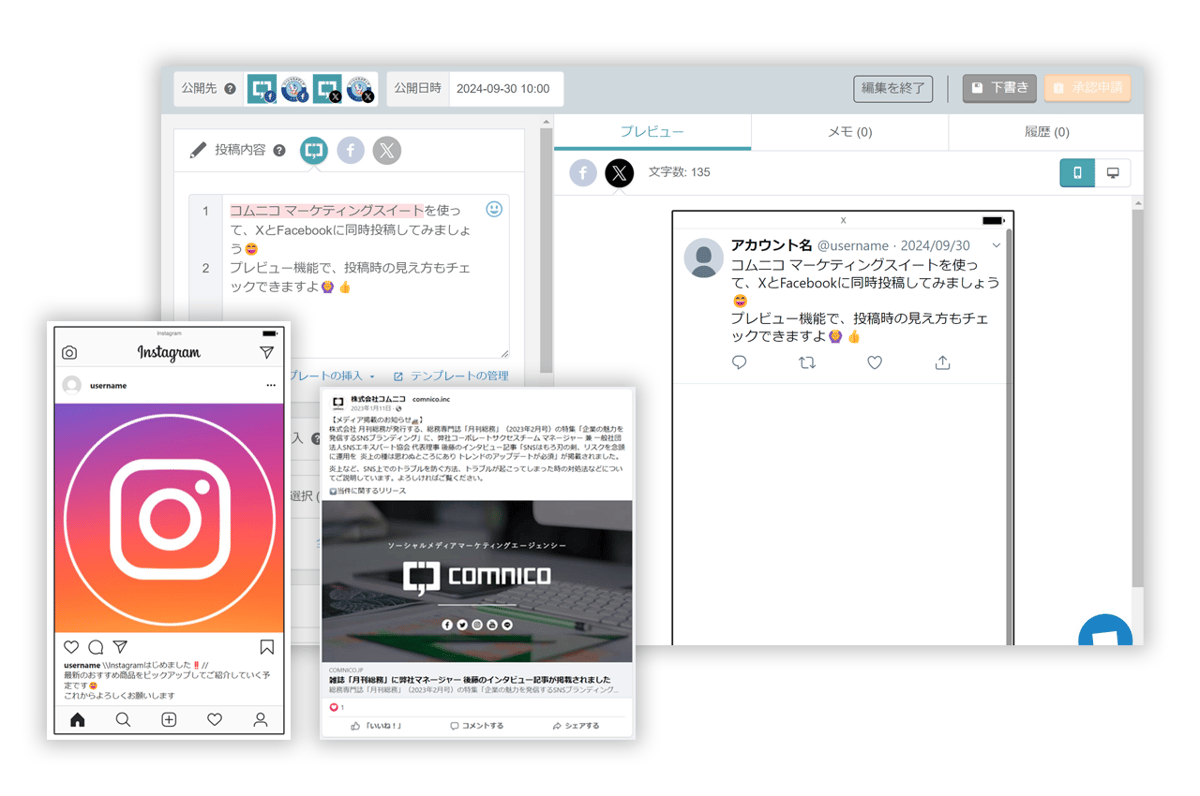Viewport: 1200px width, 796px height.
Task: Show the Facebook preview via the preview icon
Action: pos(584,173)
